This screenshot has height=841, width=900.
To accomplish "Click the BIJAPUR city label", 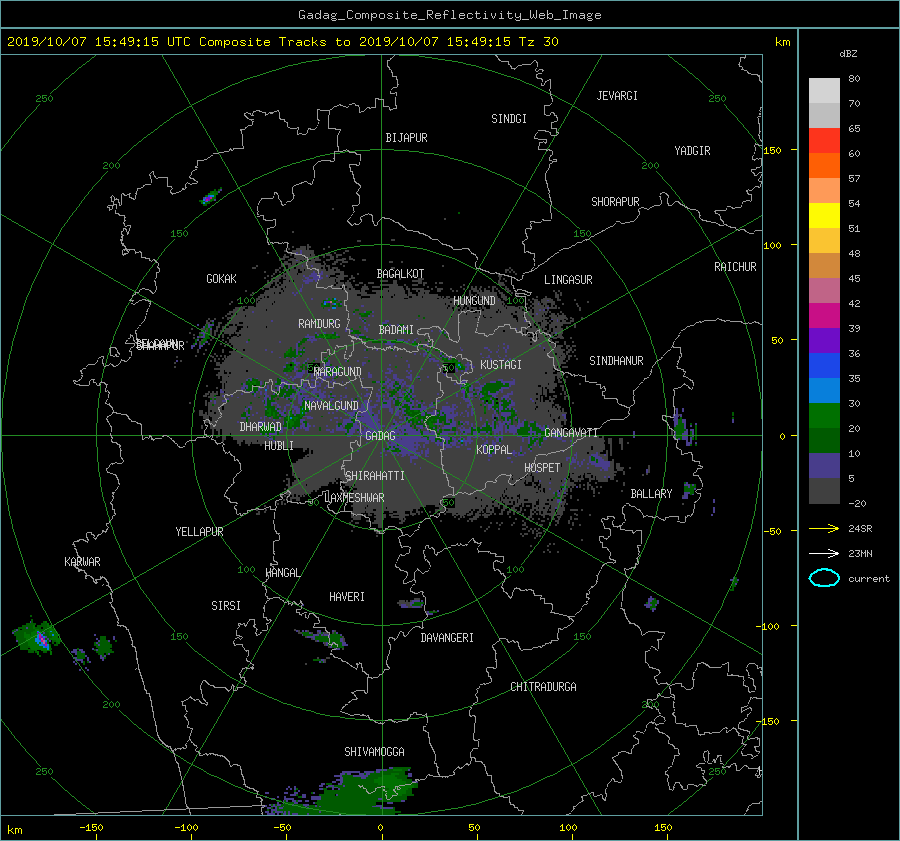I will (406, 138).
